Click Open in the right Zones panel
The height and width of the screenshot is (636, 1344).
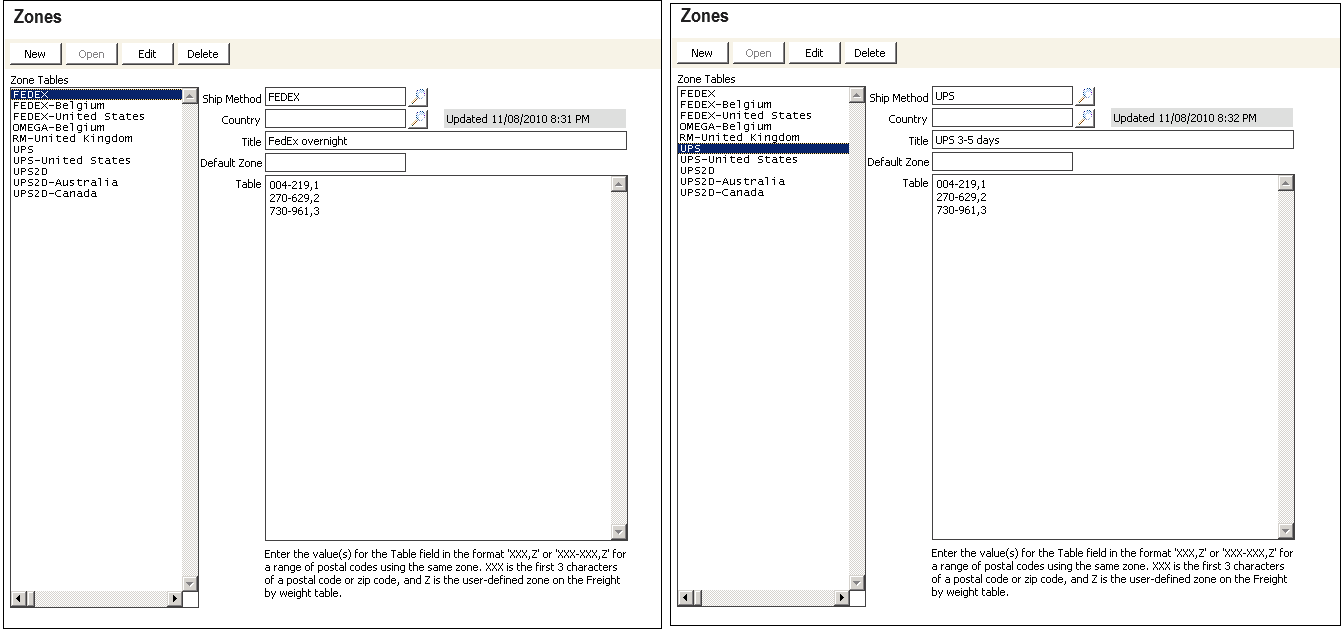point(758,53)
